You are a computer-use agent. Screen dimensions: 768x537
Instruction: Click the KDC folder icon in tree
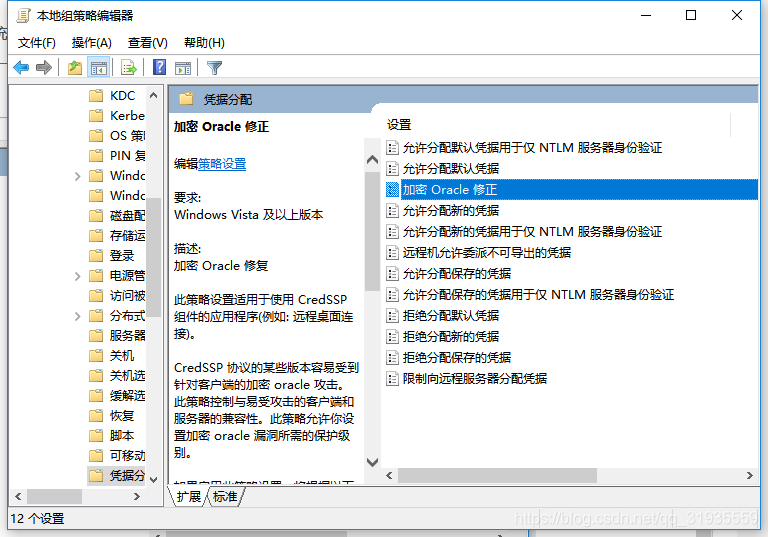pyautogui.click(x=96, y=95)
